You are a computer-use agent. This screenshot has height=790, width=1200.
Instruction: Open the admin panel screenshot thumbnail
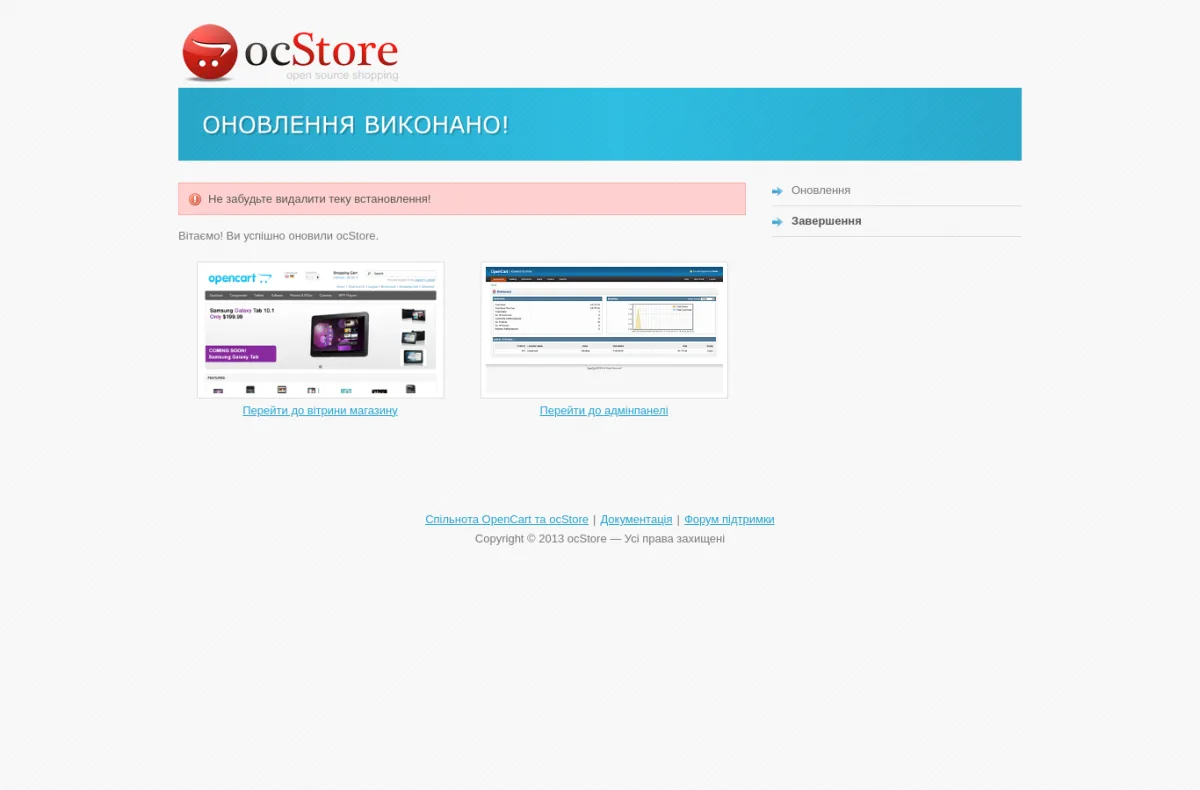(604, 330)
